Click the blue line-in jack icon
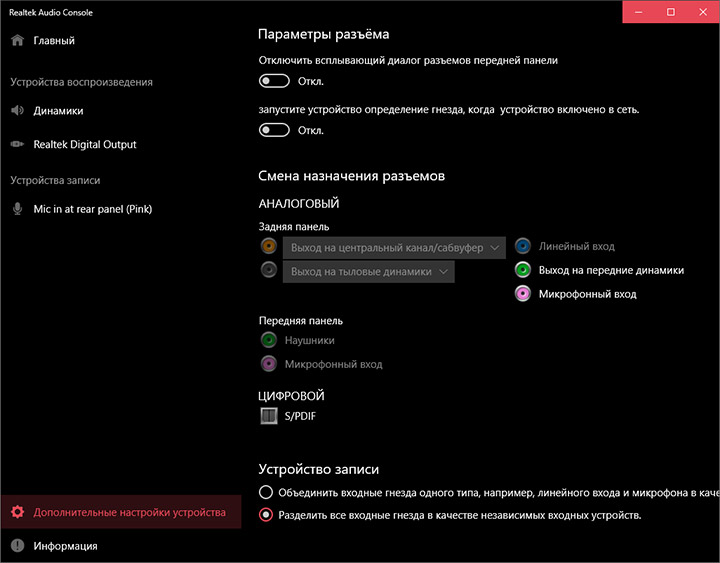Image resolution: width=720 pixels, height=563 pixels. 523,246
